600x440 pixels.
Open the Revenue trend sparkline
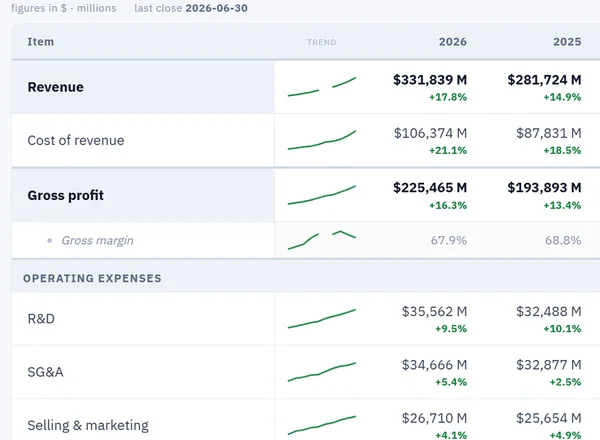(x=322, y=87)
